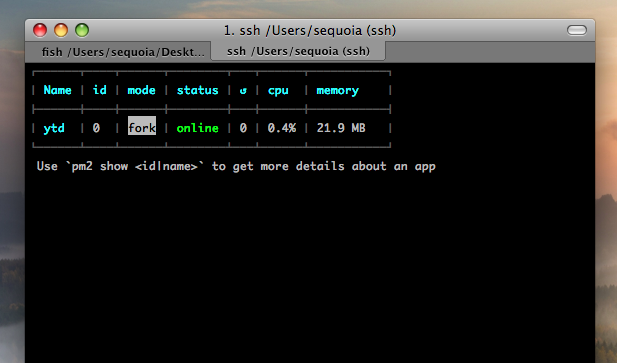
Task: Zoom the window using the green button
Action: tap(82, 30)
